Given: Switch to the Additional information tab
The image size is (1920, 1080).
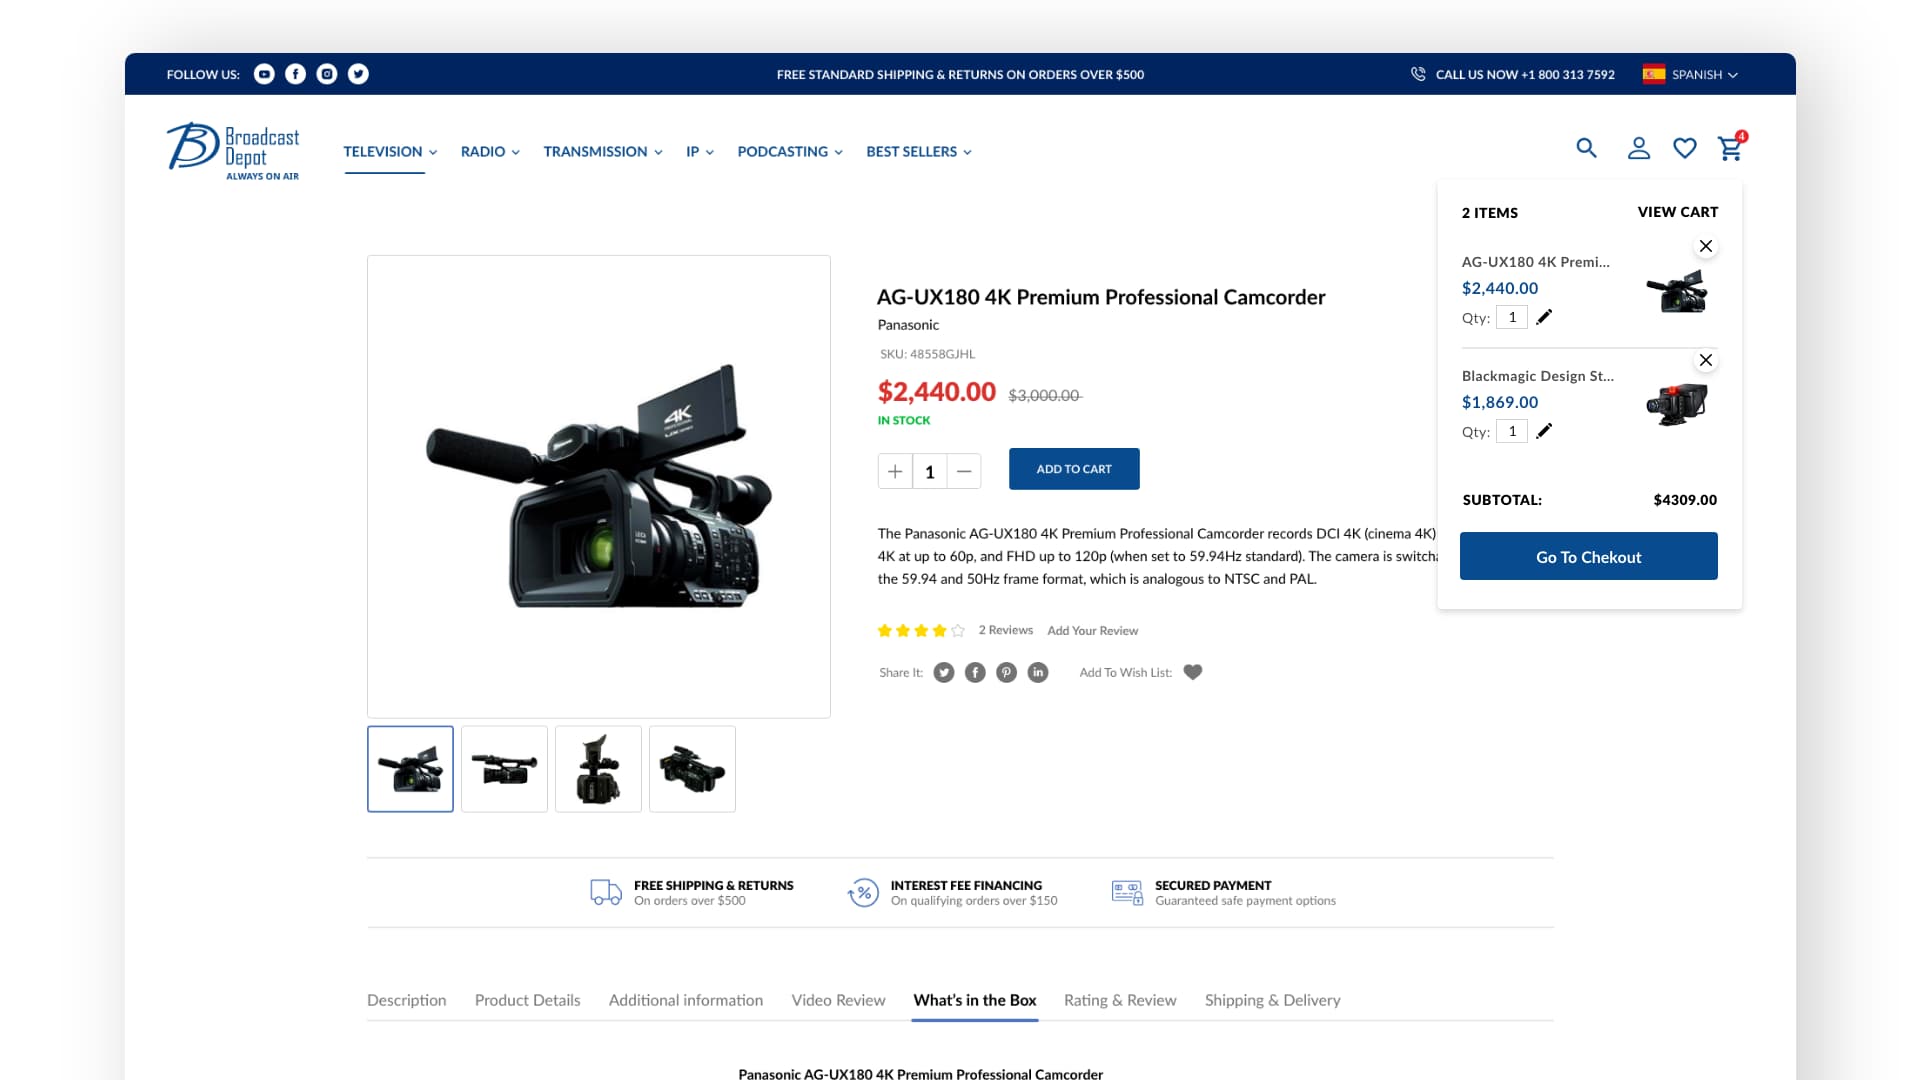Looking at the screenshot, I should point(686,1000).
